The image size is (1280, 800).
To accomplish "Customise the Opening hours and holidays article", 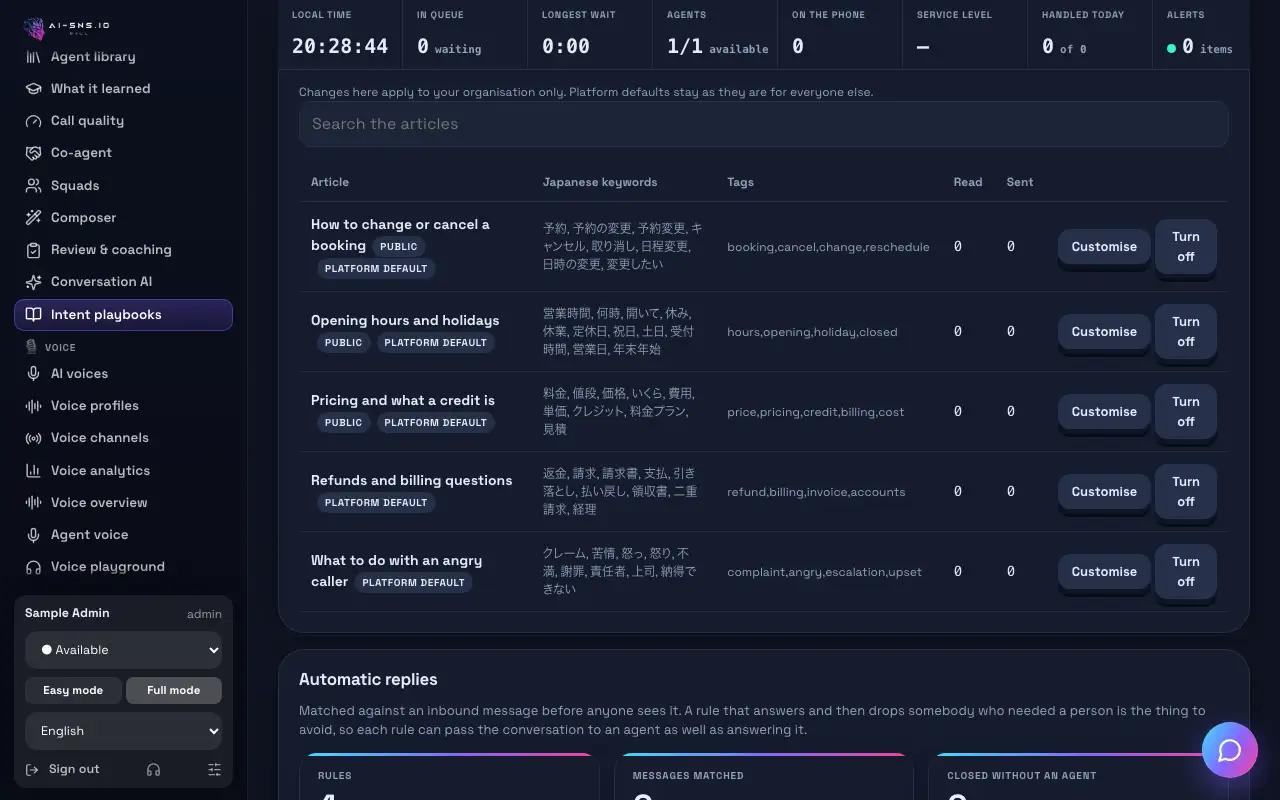I will [1104, 332].
